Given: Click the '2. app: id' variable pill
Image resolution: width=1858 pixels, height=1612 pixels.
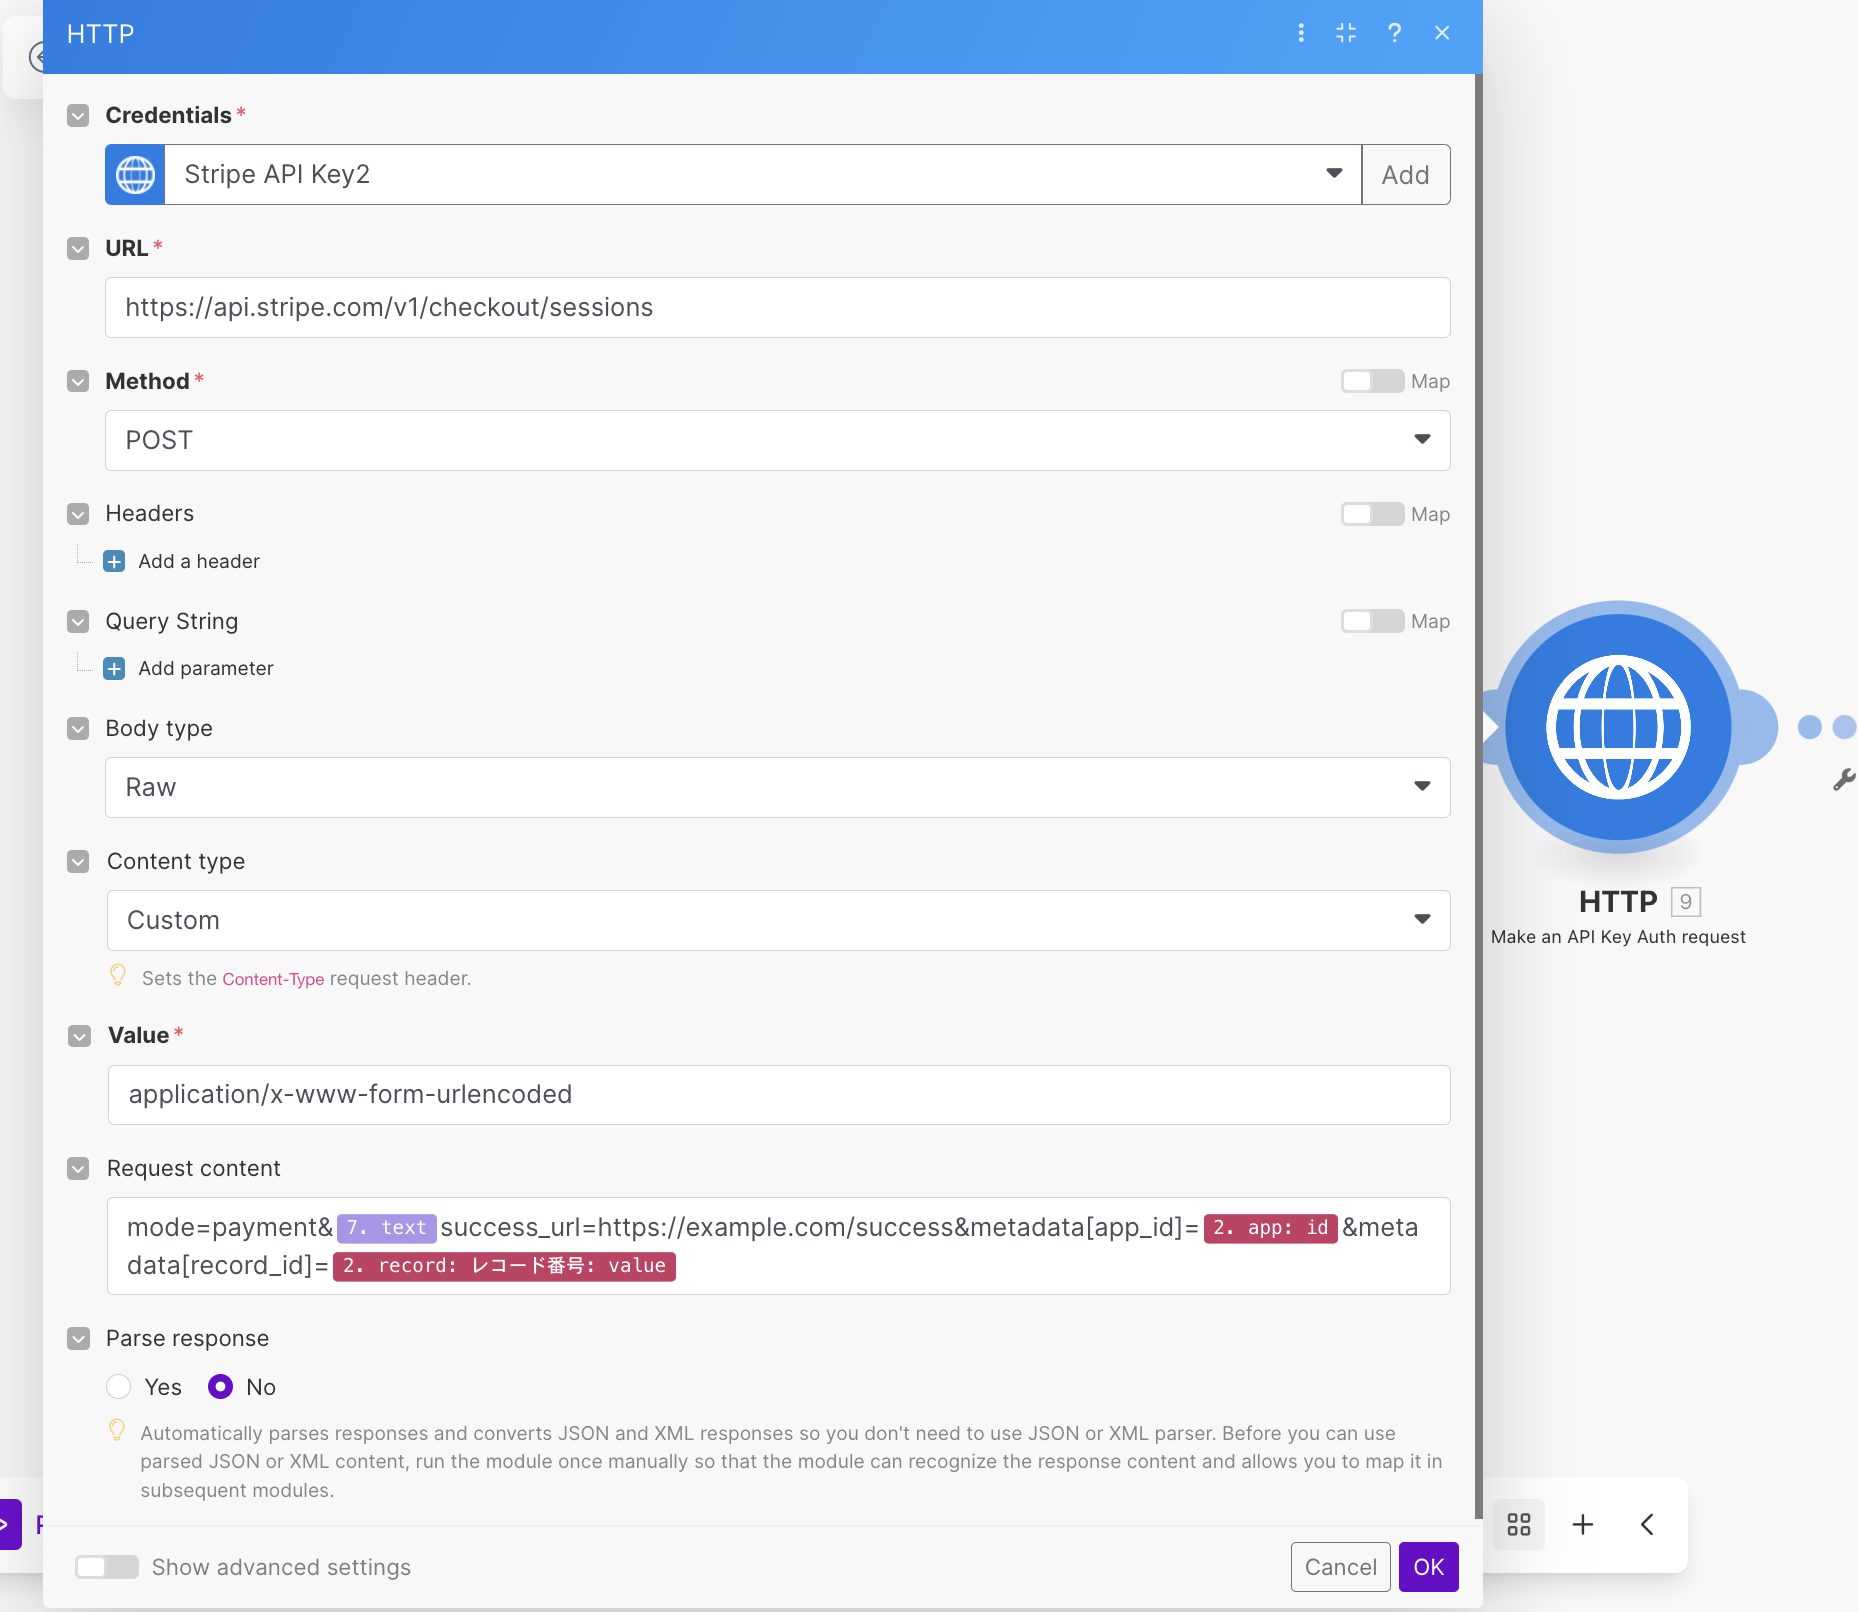Looking at the screenshot, I should [x=1270, y=1227].
